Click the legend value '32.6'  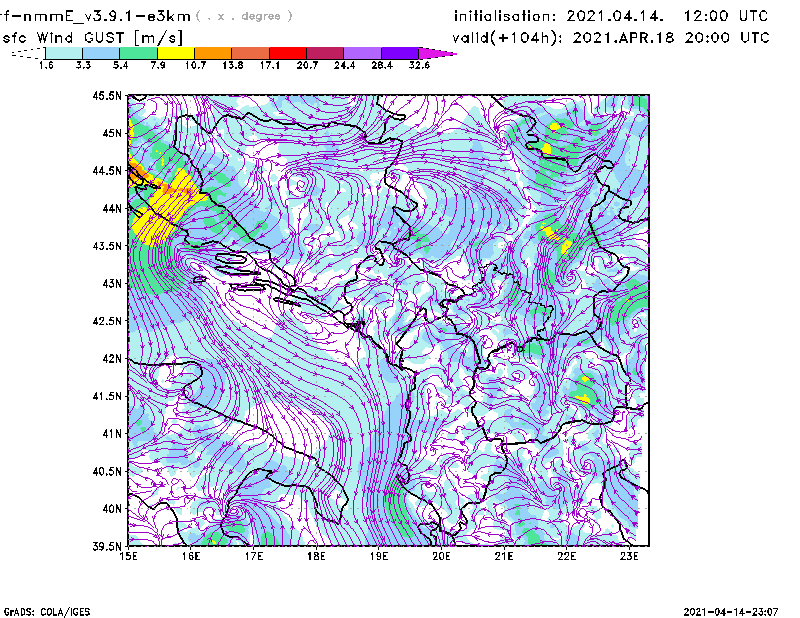click(x=419, y=65)
